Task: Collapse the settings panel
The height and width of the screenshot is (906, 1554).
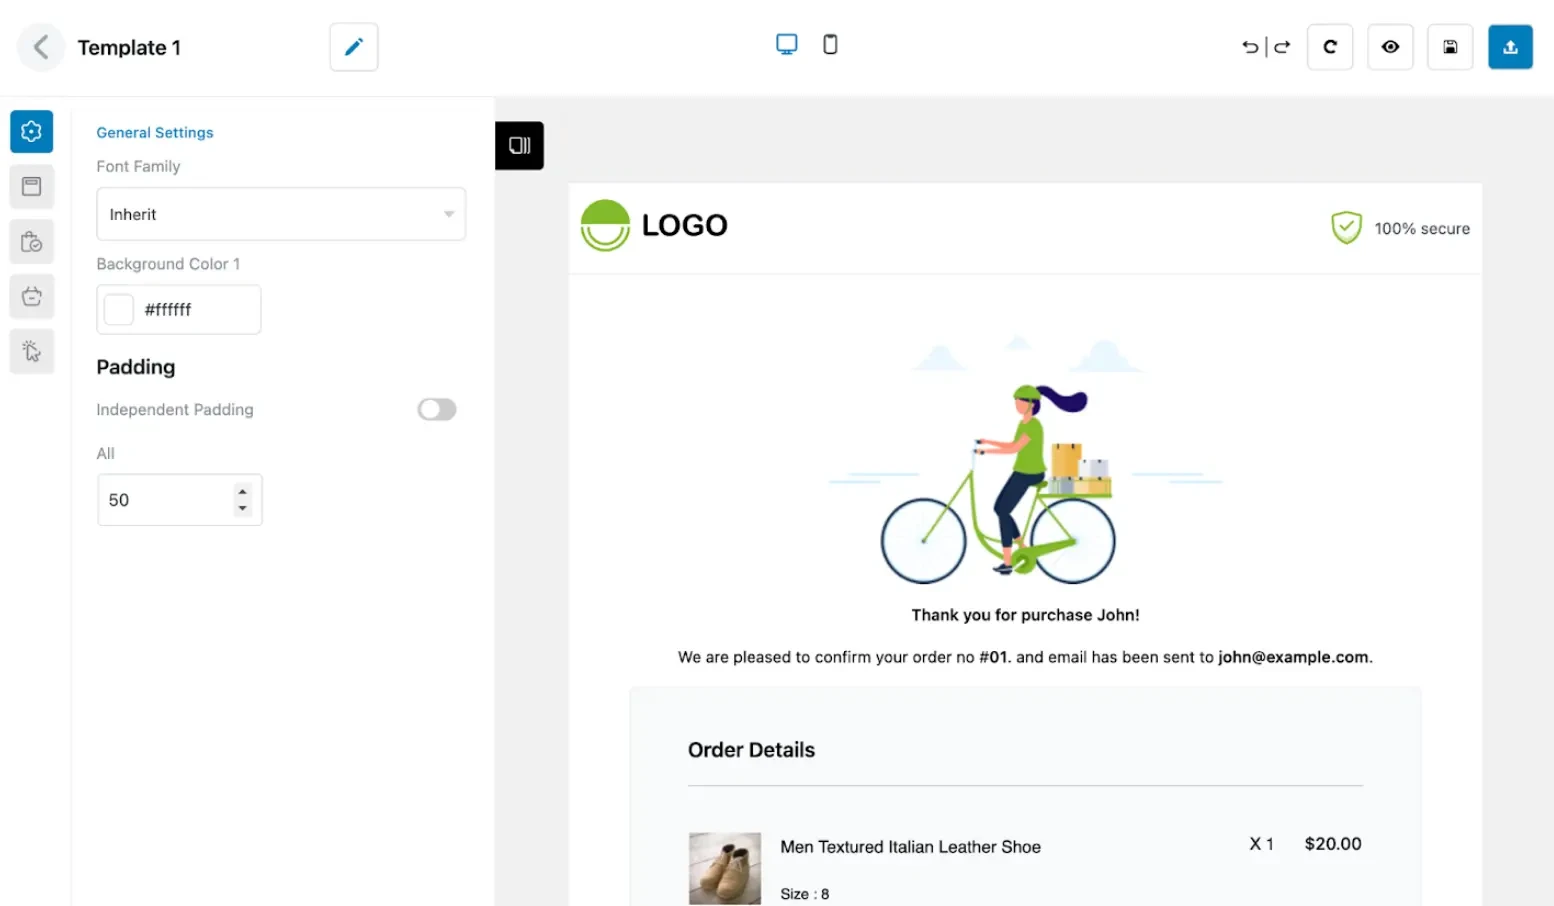Action: (519, 145)
